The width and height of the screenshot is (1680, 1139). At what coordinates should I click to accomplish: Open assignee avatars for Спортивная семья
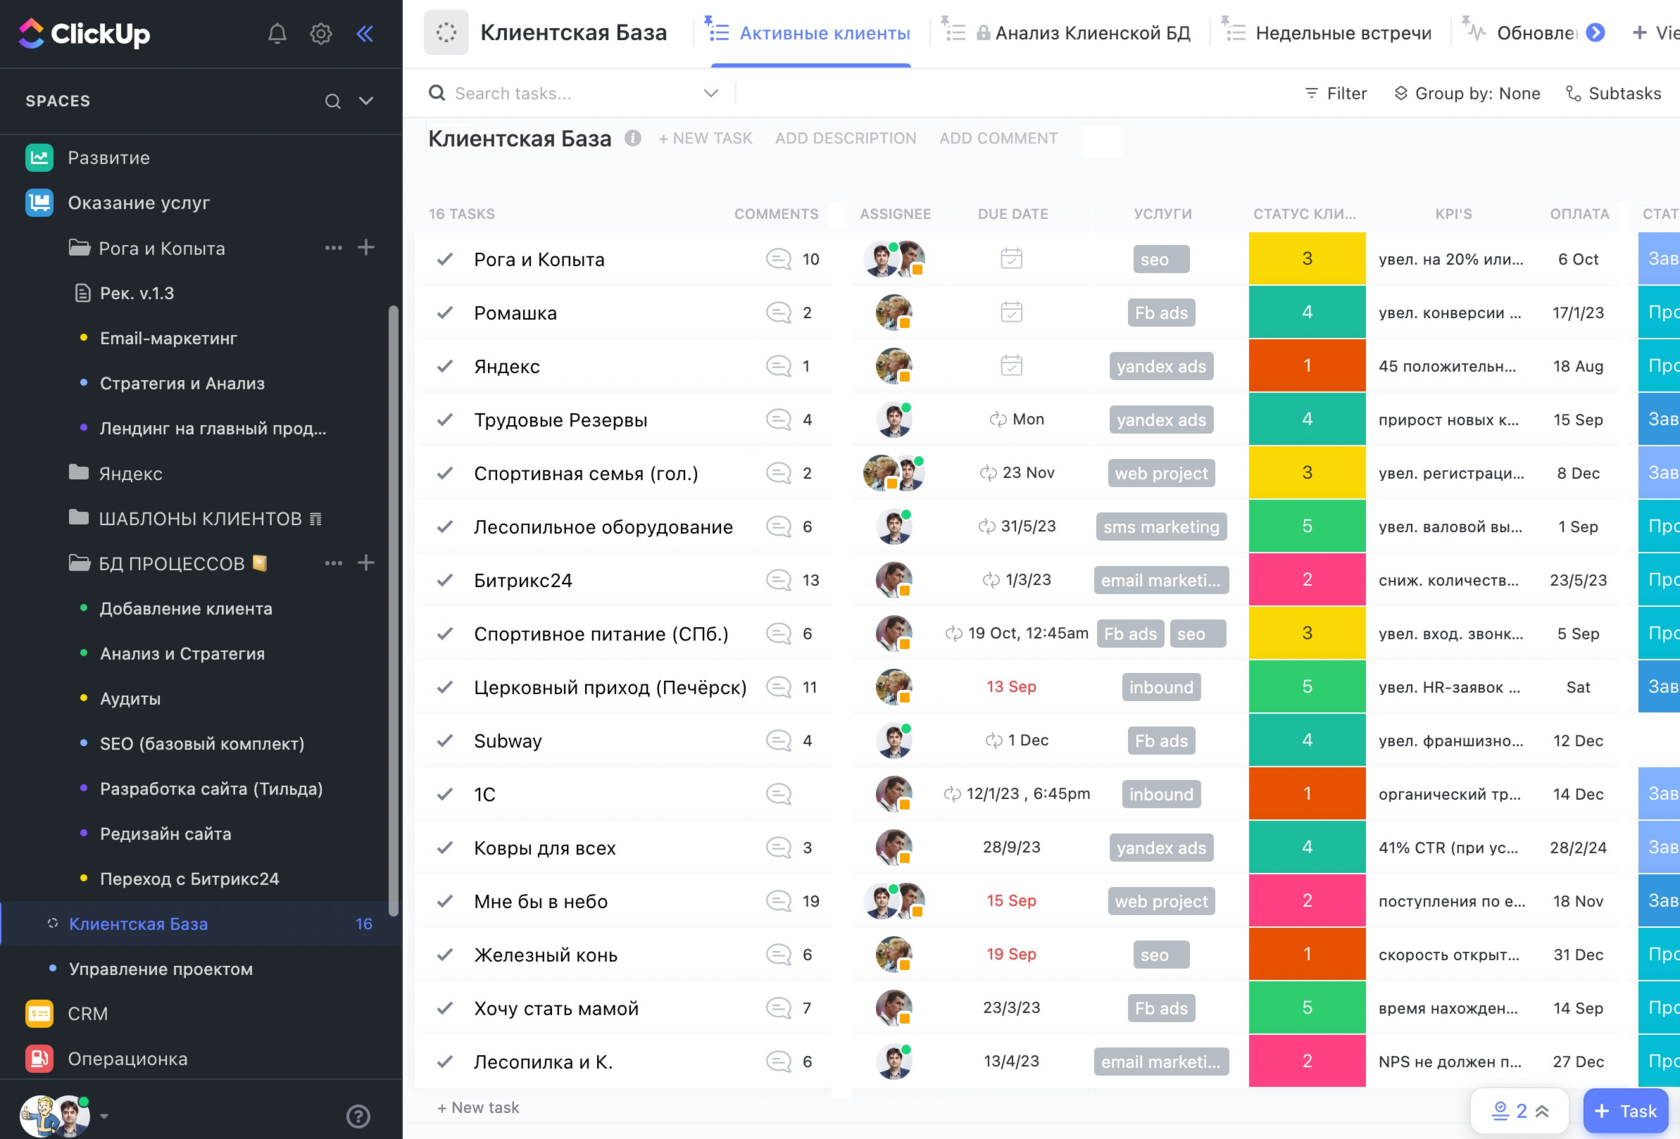point(894,473)
